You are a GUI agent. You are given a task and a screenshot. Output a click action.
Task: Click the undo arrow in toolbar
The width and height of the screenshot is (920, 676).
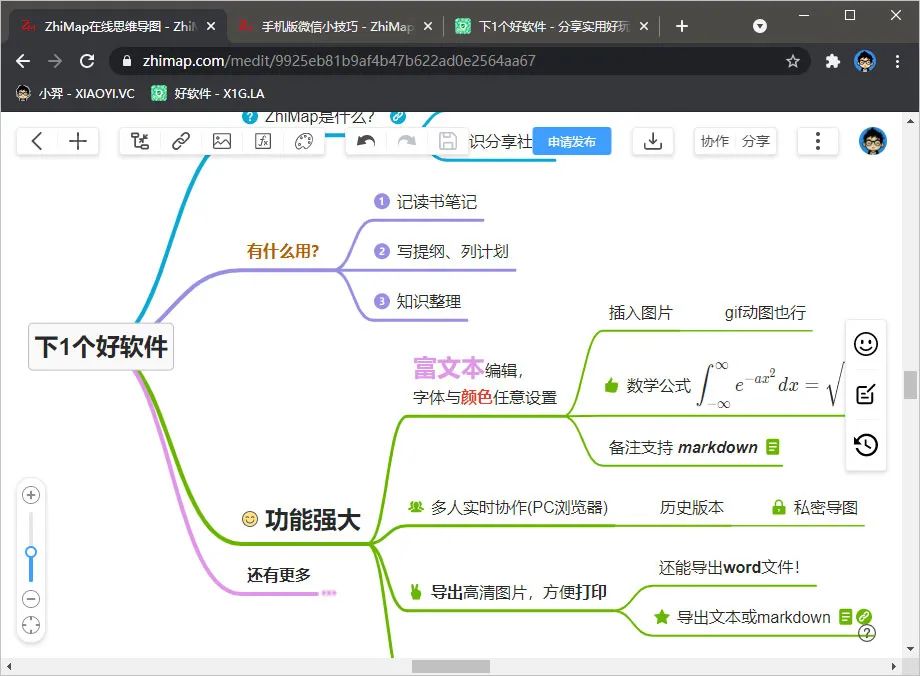coord(366,141)
